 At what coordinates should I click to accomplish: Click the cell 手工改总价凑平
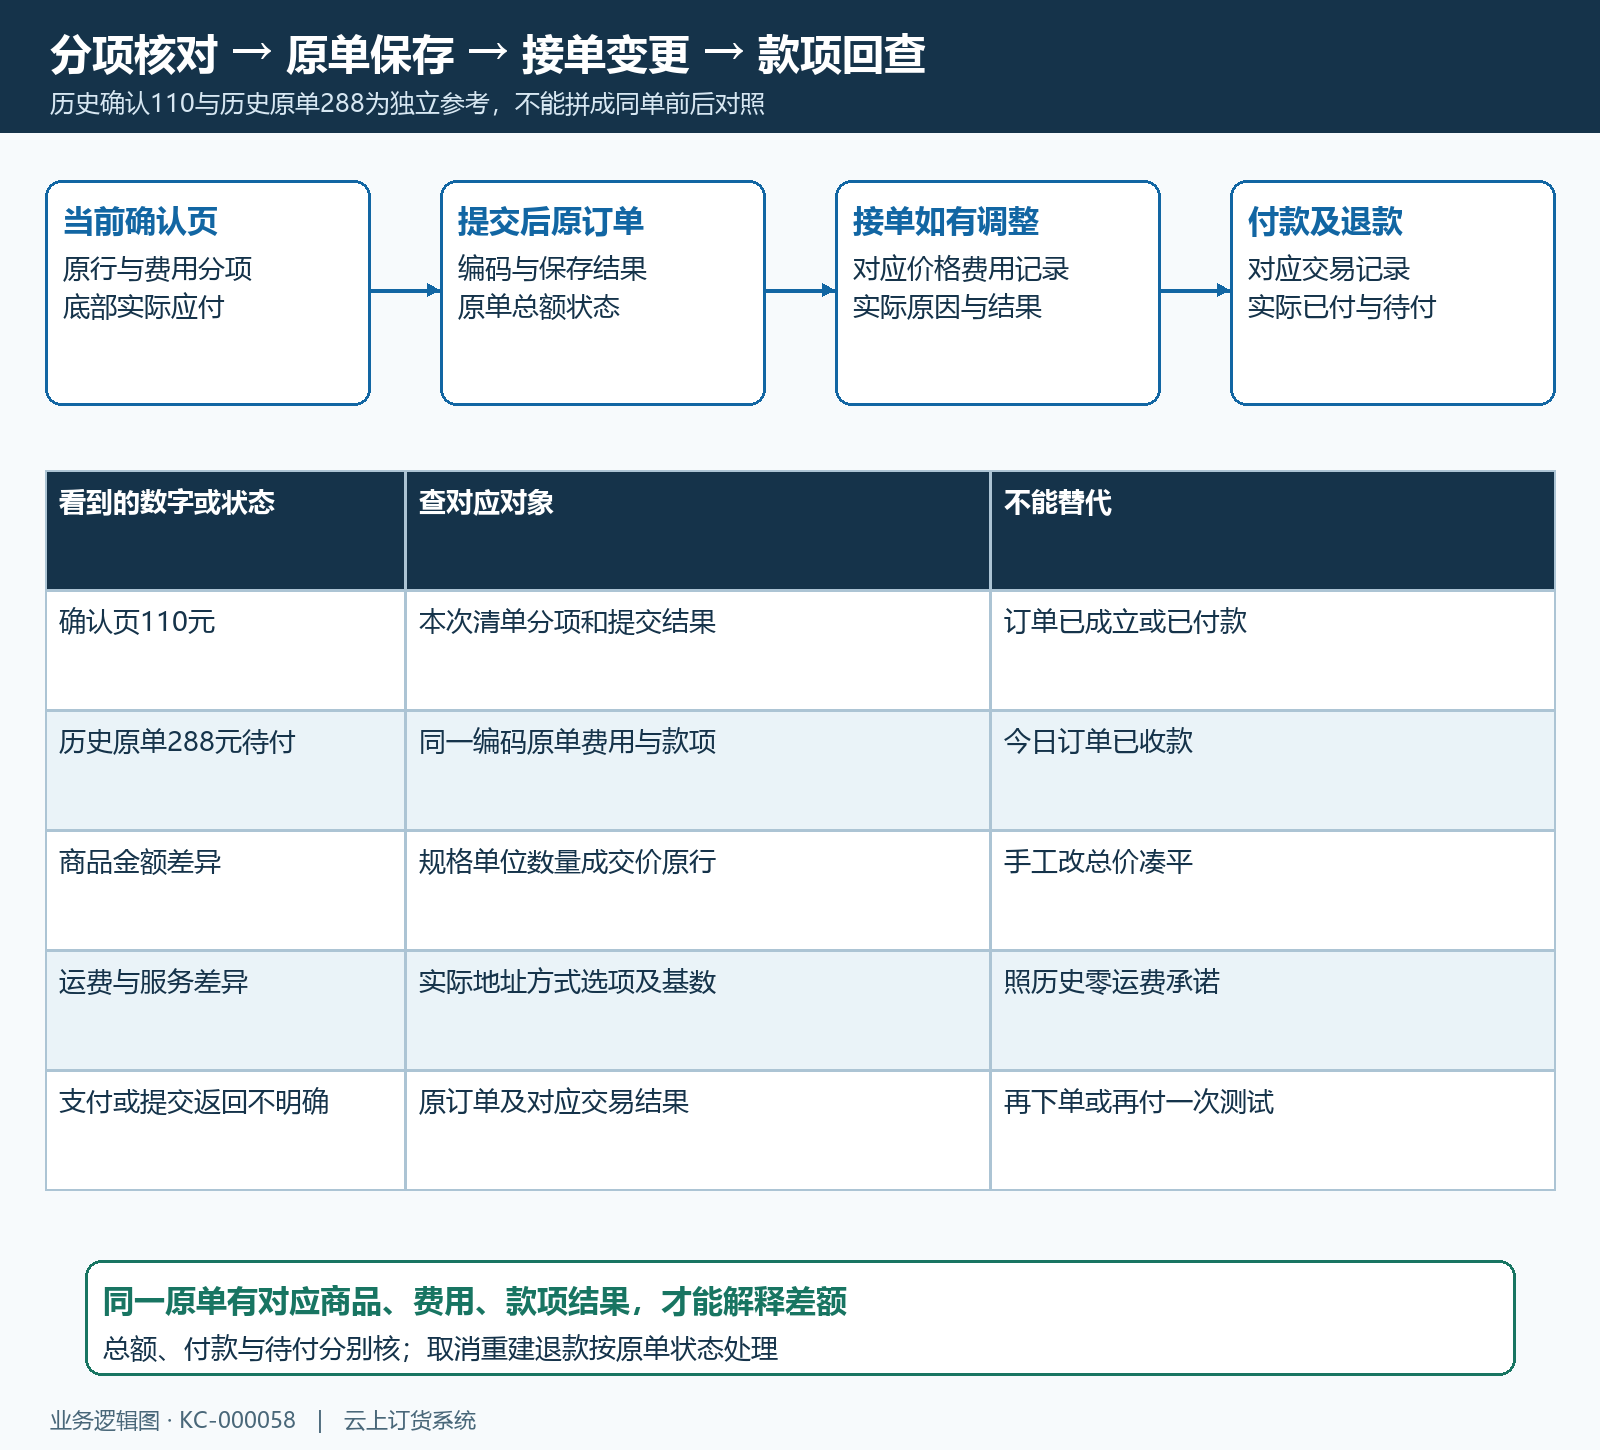[x=1272, y=890]
